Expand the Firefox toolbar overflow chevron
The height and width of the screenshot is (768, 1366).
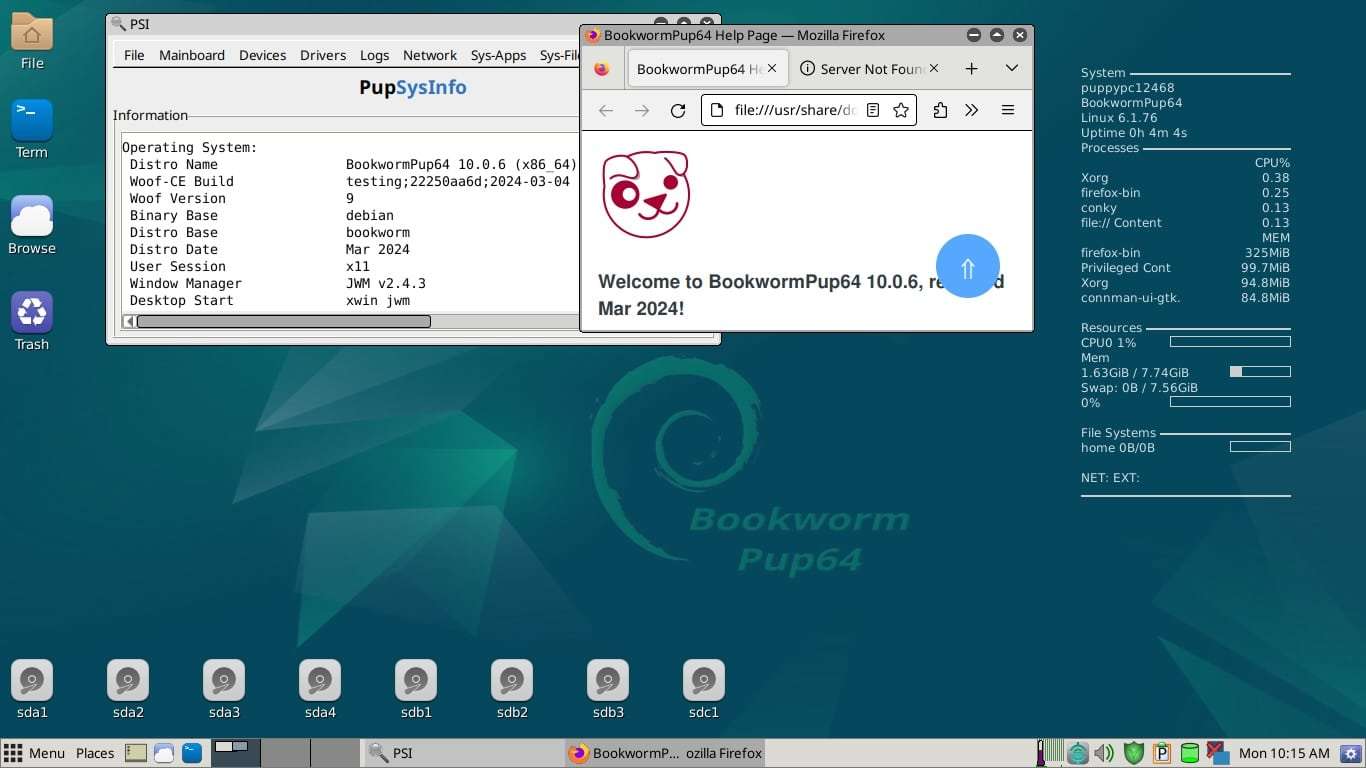click(x=971, y=110)
